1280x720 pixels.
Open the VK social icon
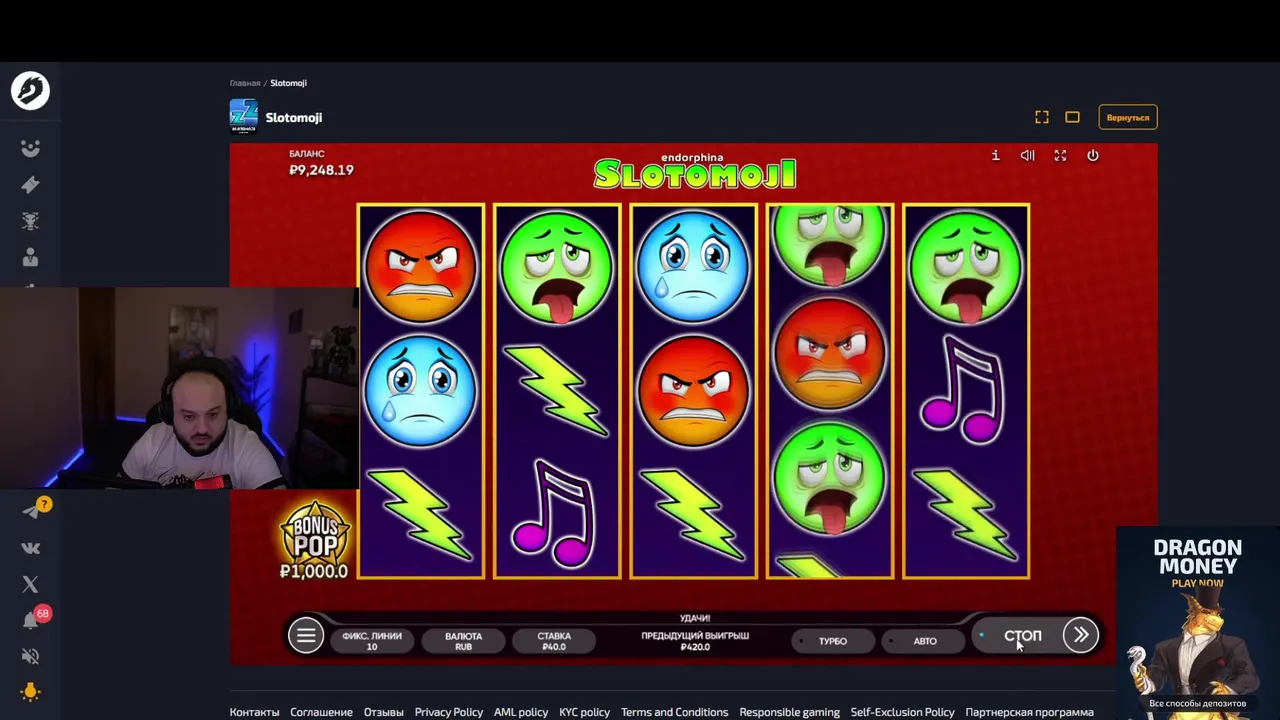click(30, 548)
